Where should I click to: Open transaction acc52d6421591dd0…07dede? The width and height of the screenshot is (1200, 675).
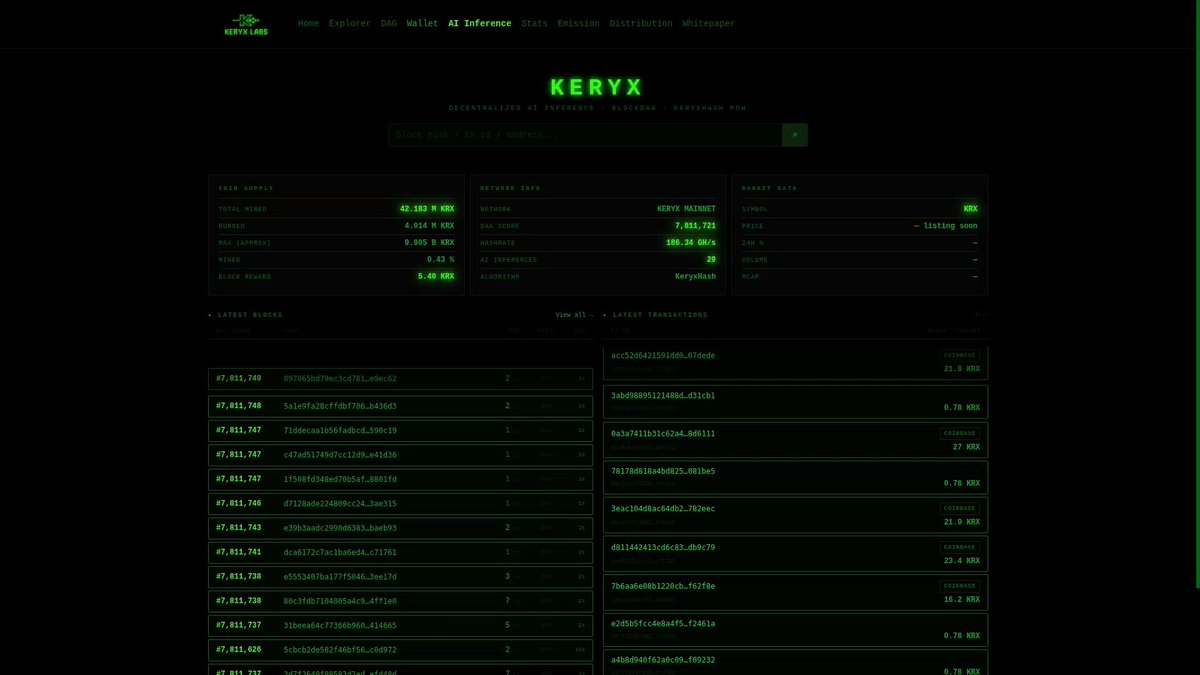tap(663, 356)
